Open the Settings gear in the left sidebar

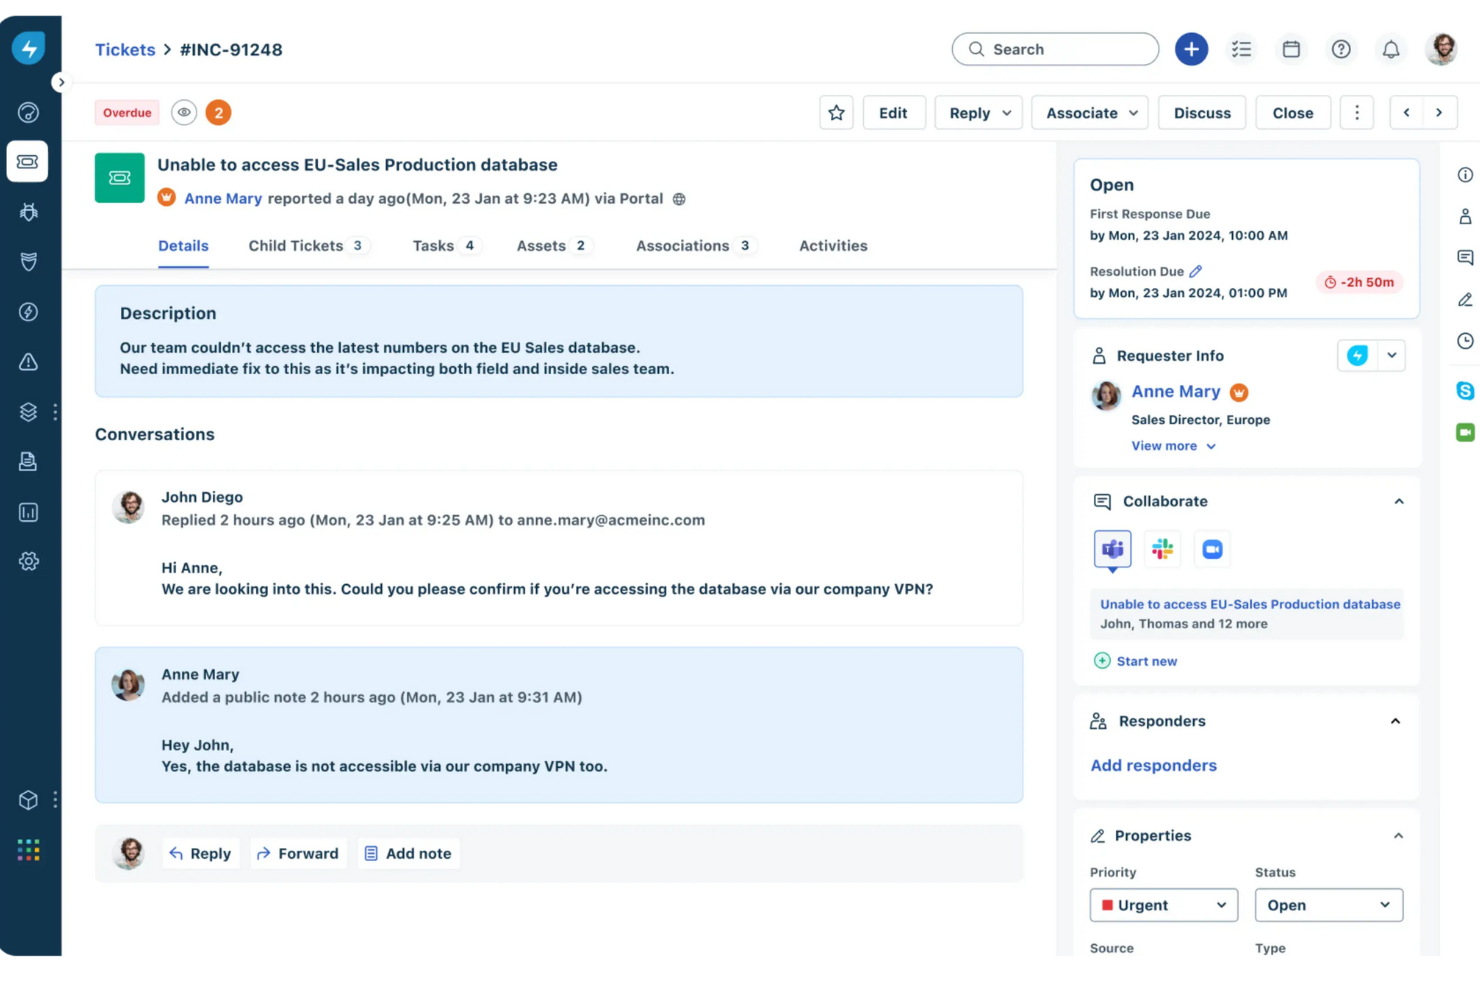coord(27,561)
